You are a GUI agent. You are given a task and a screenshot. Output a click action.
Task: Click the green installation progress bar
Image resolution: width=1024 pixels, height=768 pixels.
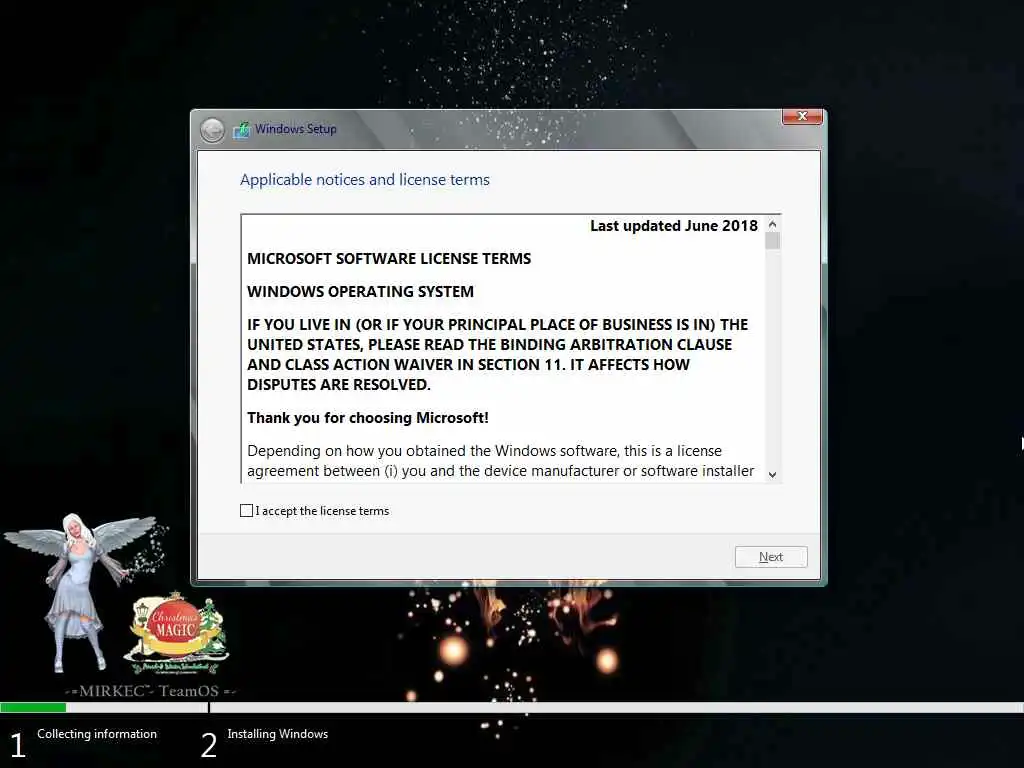coord(33,707)
